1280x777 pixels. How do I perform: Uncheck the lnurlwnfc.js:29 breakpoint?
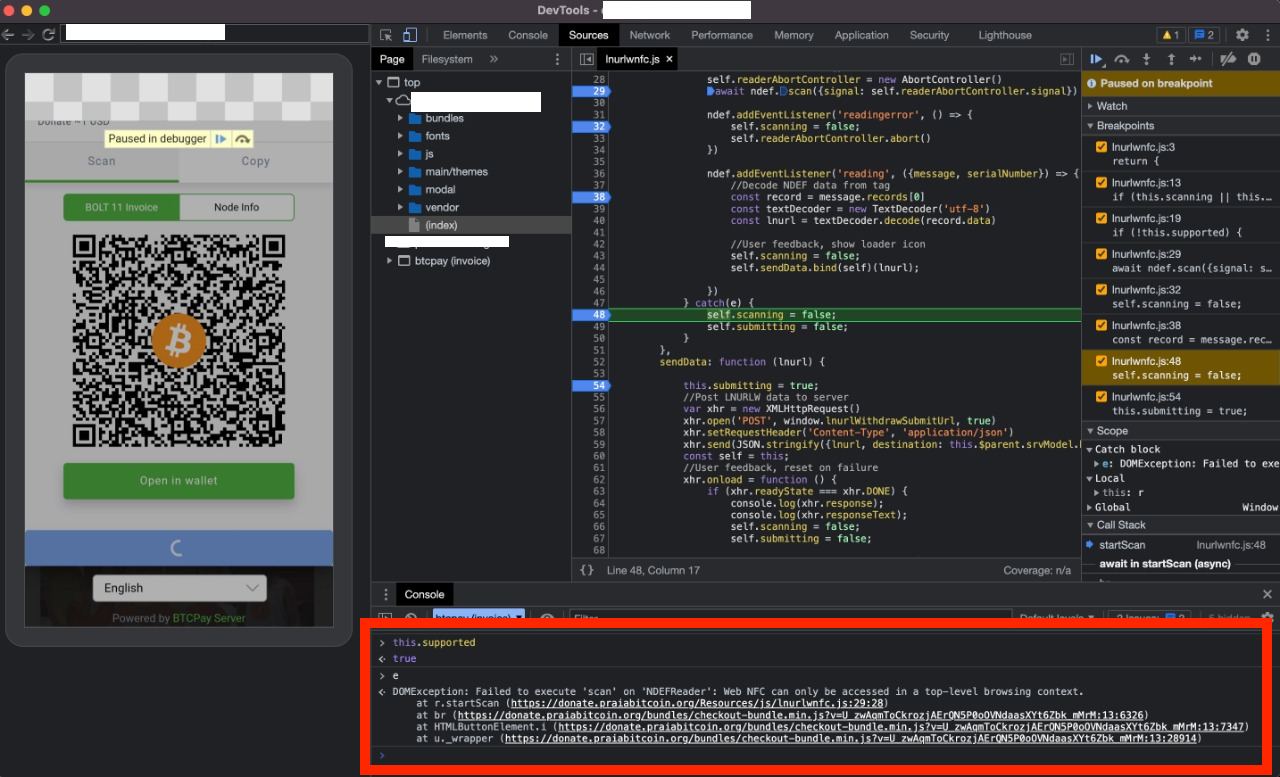1102,254
